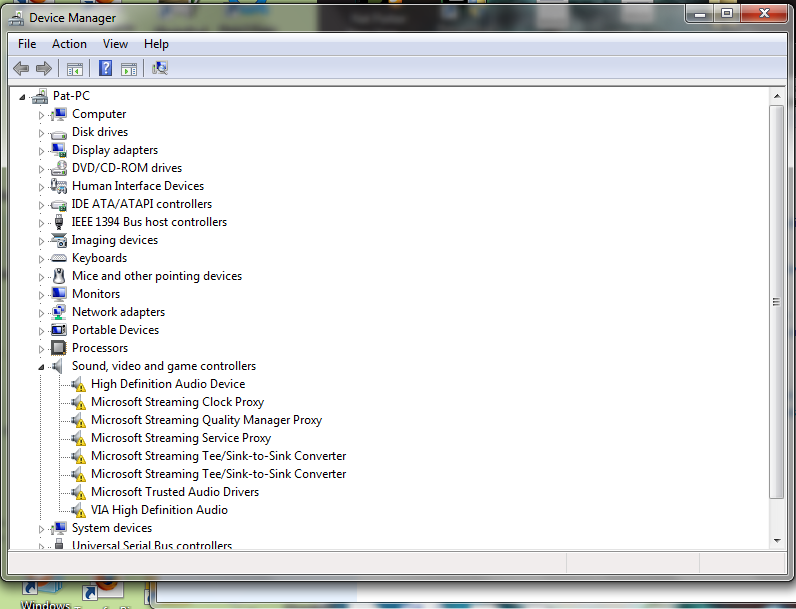Click the Back arrow toolbar icon
This screenshot has width=796, height=609.
(x=21, y=68)
